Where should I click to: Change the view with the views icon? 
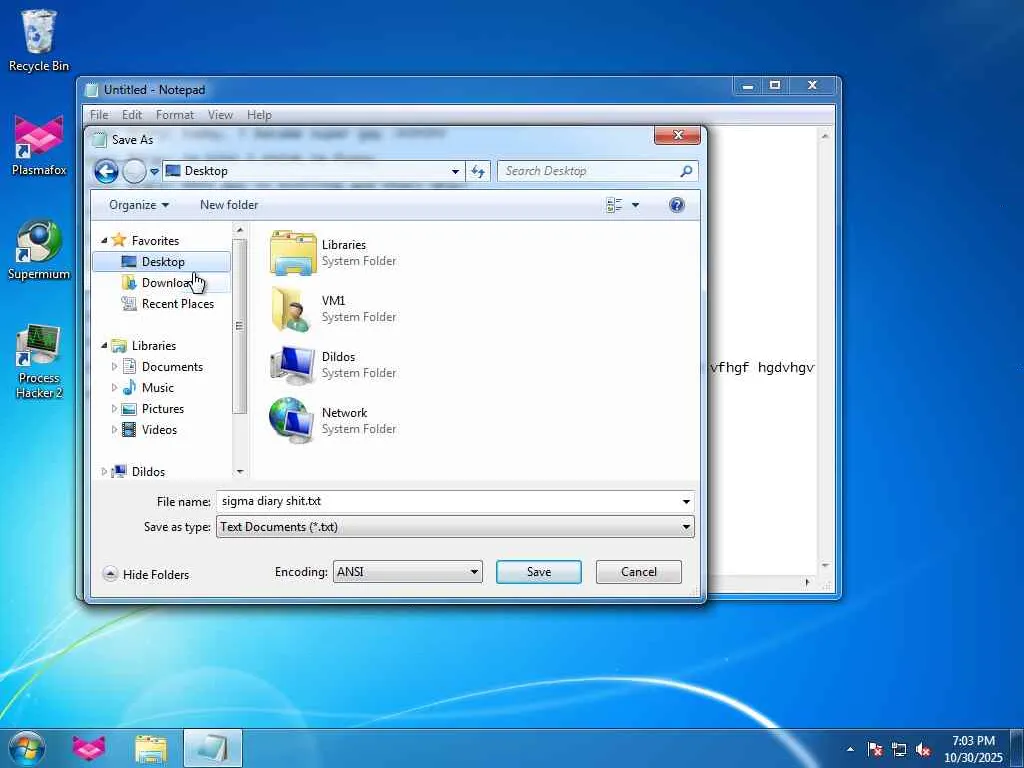click(614, 205)
